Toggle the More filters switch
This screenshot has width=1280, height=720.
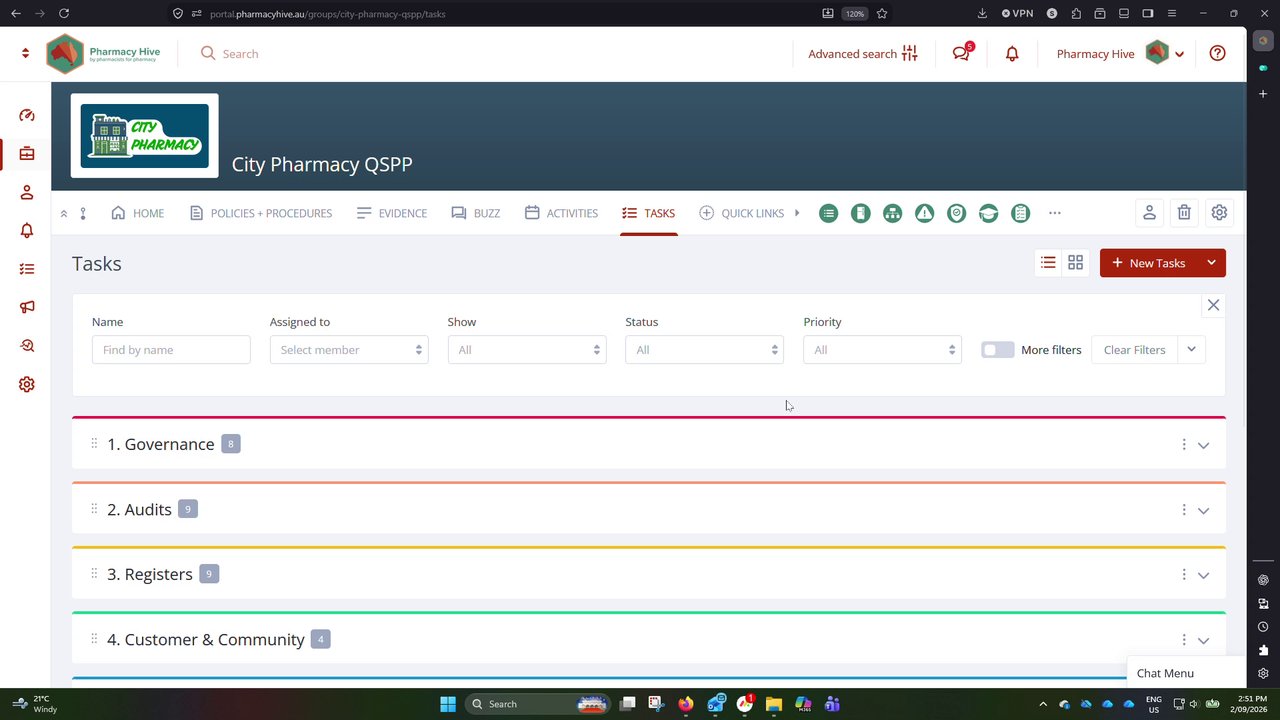coord(997,350)
